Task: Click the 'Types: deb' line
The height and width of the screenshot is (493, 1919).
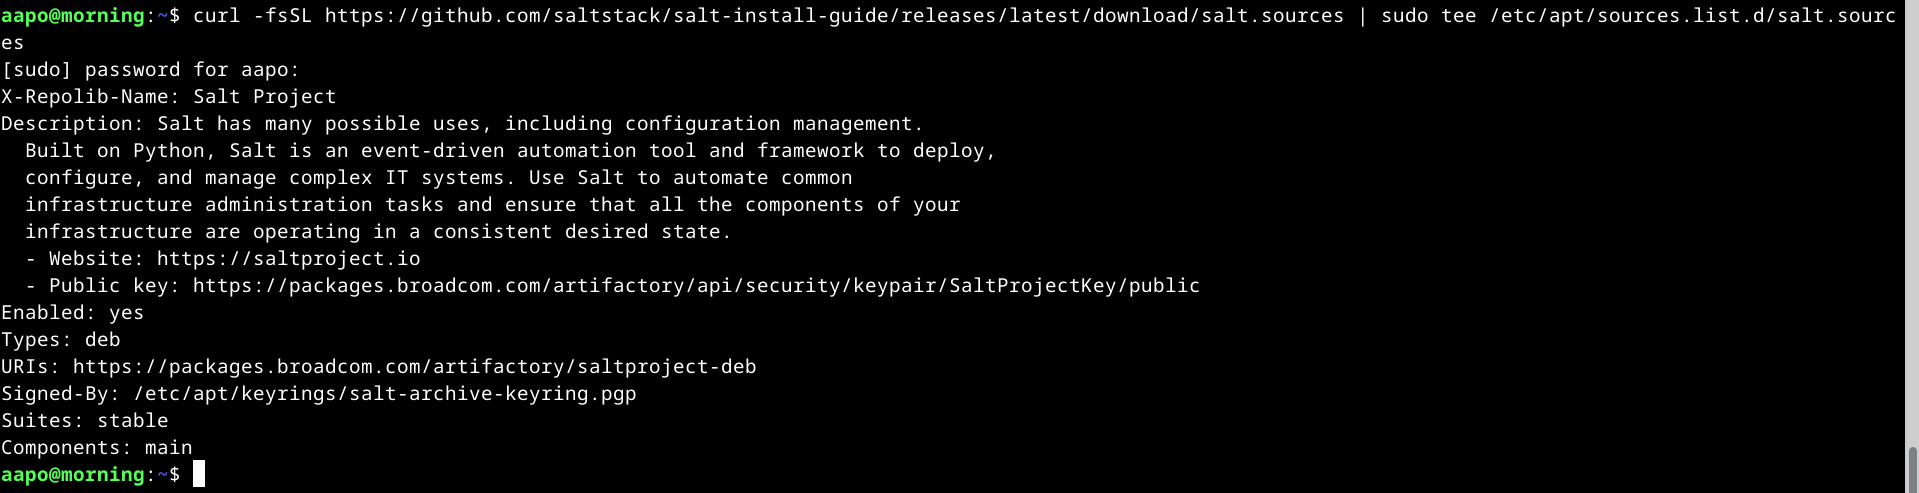Action: 60,340
